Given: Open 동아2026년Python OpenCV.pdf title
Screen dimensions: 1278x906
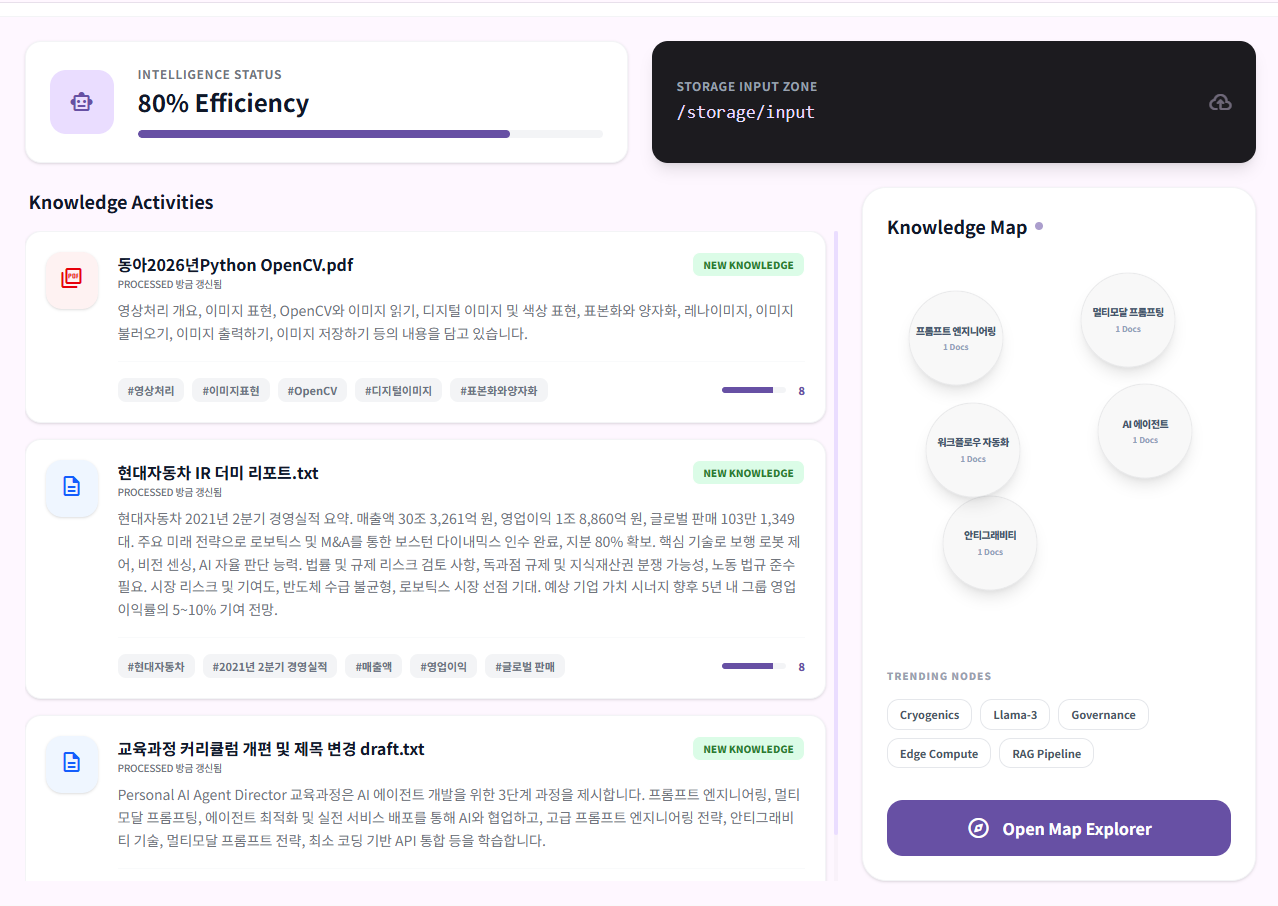Looking at the screenshot, I should [235, 265].
